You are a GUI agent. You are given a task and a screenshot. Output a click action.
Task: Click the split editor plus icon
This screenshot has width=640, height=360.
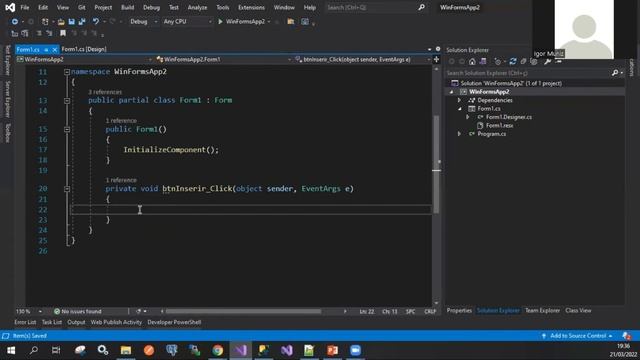(436, 60)
